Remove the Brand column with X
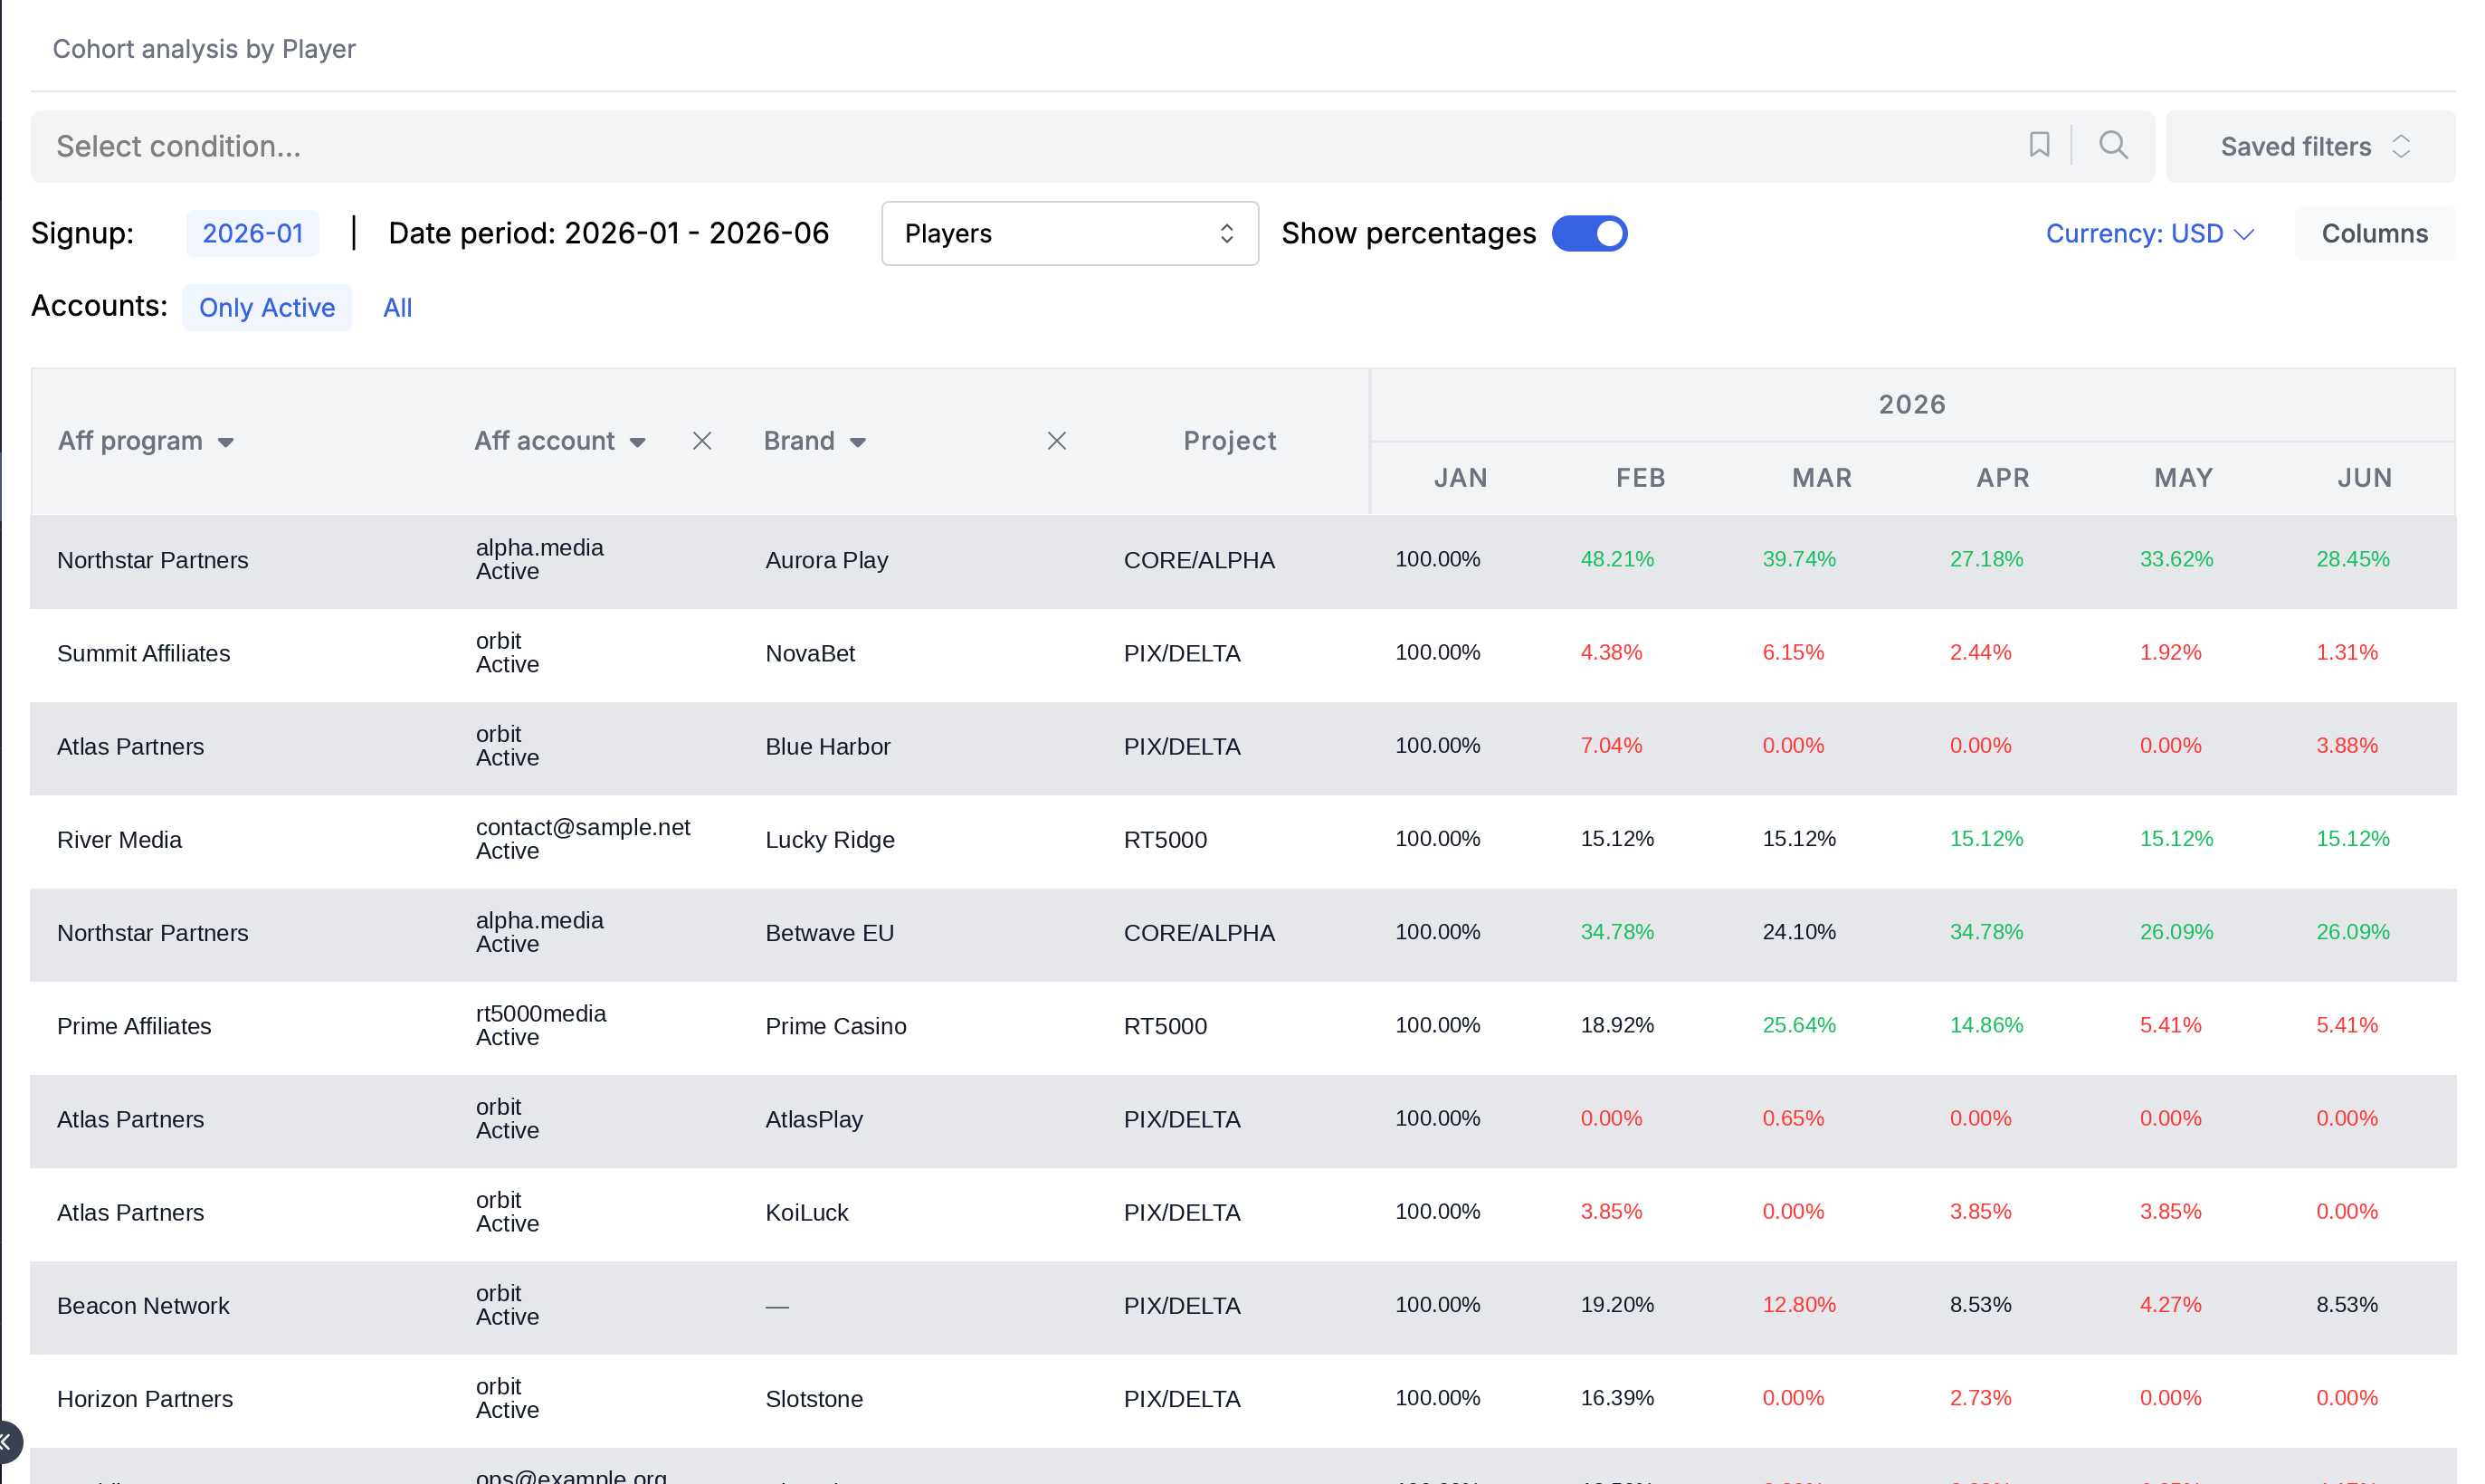This screenshot has width=2485, height=1484. coord(1056,441)
